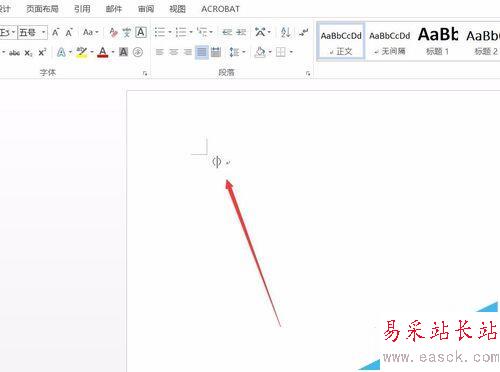Apply the 正文 style
The width and height of the screenshot is (500, 372).
(x=341, y=42)
